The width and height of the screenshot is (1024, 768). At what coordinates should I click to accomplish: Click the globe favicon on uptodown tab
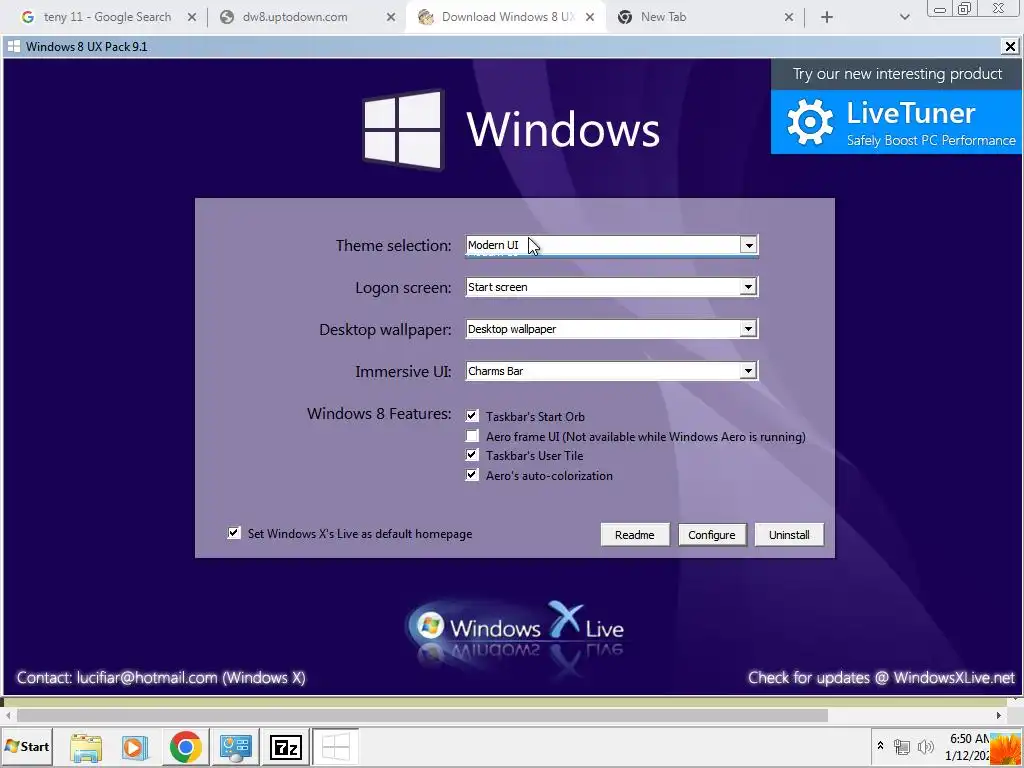(227, 17)
